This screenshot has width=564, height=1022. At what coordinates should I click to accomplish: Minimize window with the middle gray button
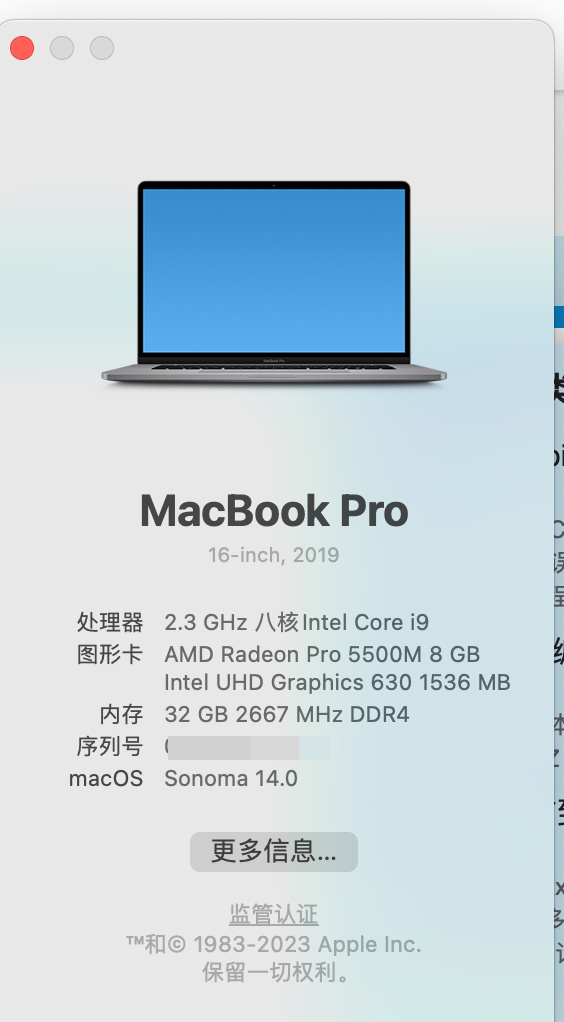click(62, 48)
